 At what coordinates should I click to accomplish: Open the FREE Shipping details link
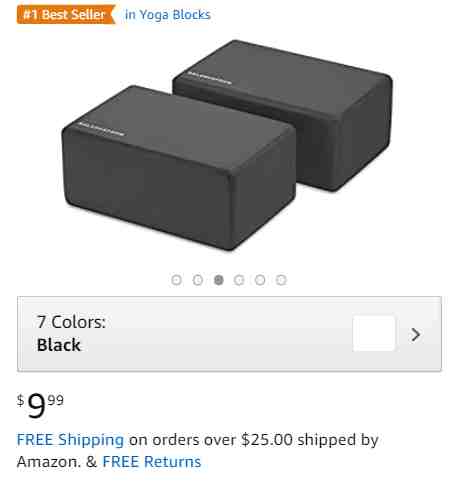(70, 440)
